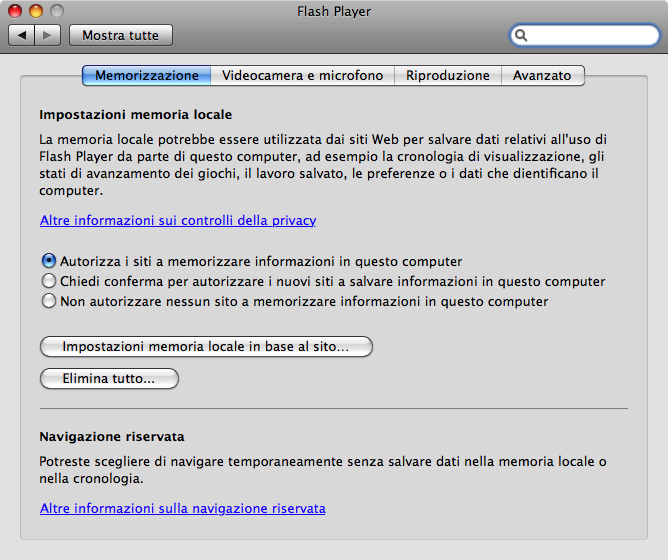
Task: Switch to the Memorizzazione tab
Action: pyautogui.click(x=147, y=75)
